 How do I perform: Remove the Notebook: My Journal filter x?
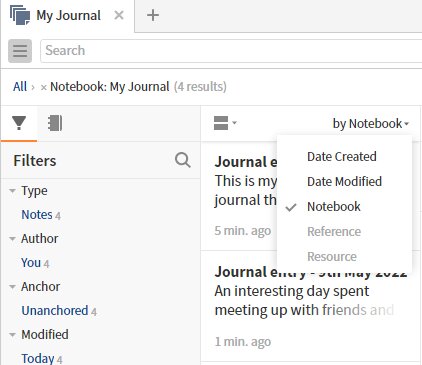[43, 87]
